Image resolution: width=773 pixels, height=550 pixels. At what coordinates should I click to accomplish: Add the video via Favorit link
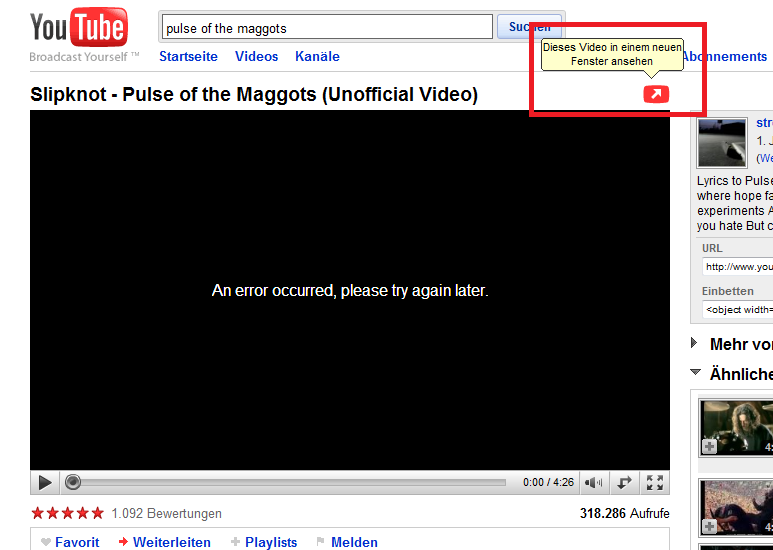tap(77, 542)
